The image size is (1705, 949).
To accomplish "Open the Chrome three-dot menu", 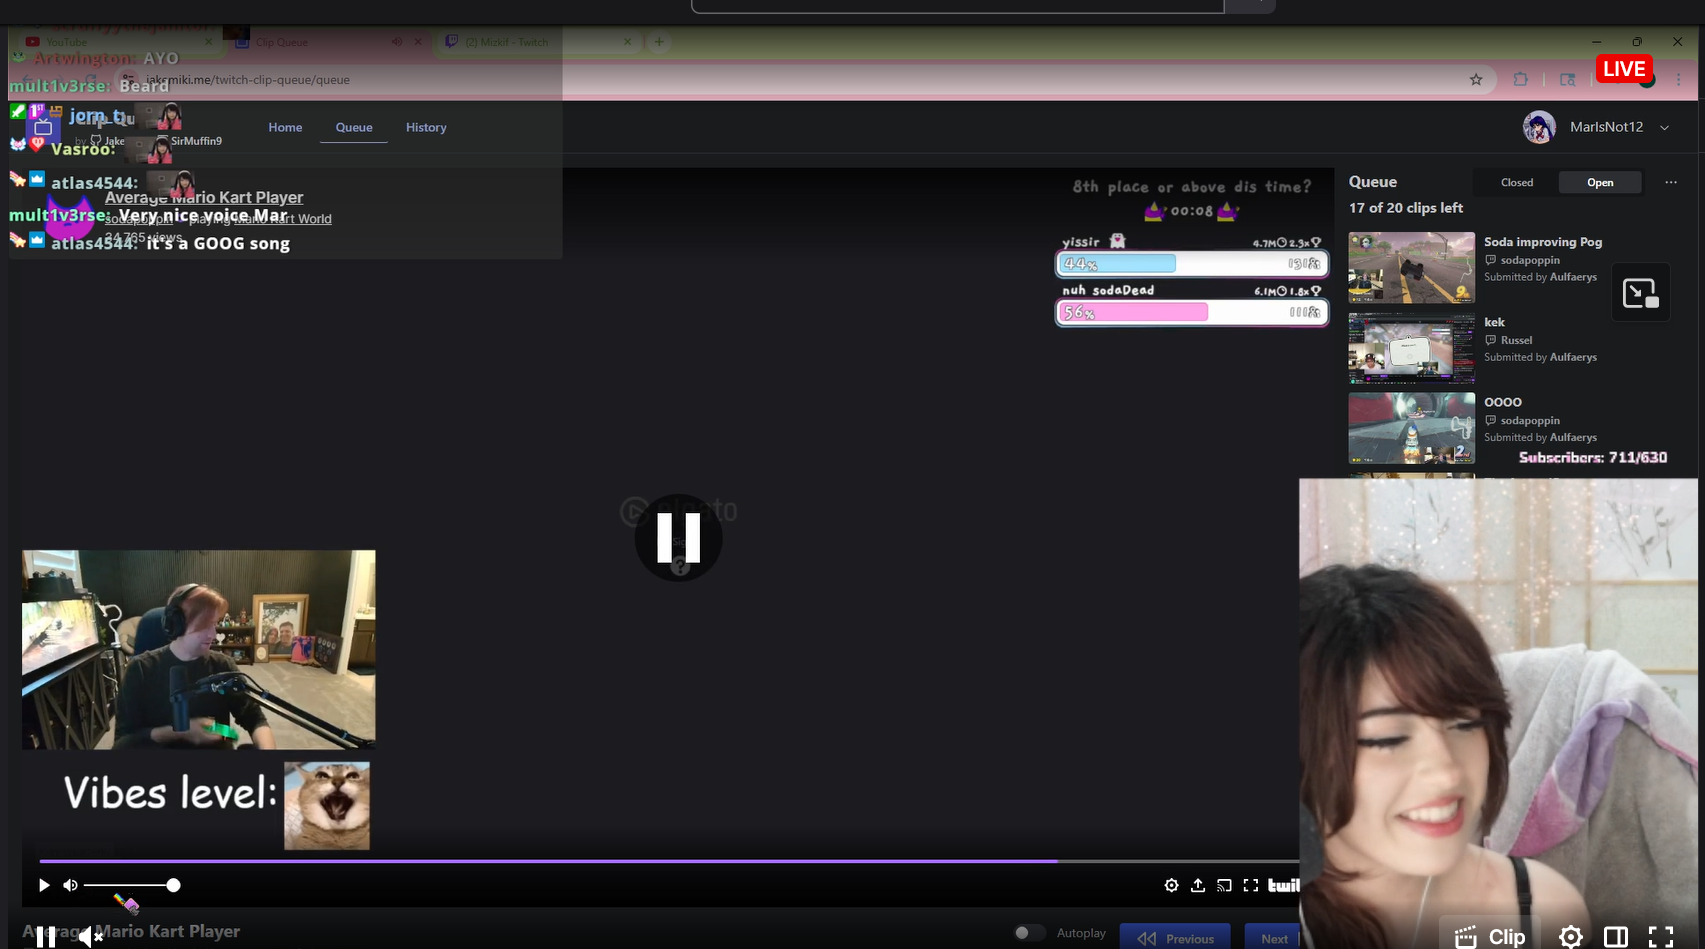I will 1679,80.
